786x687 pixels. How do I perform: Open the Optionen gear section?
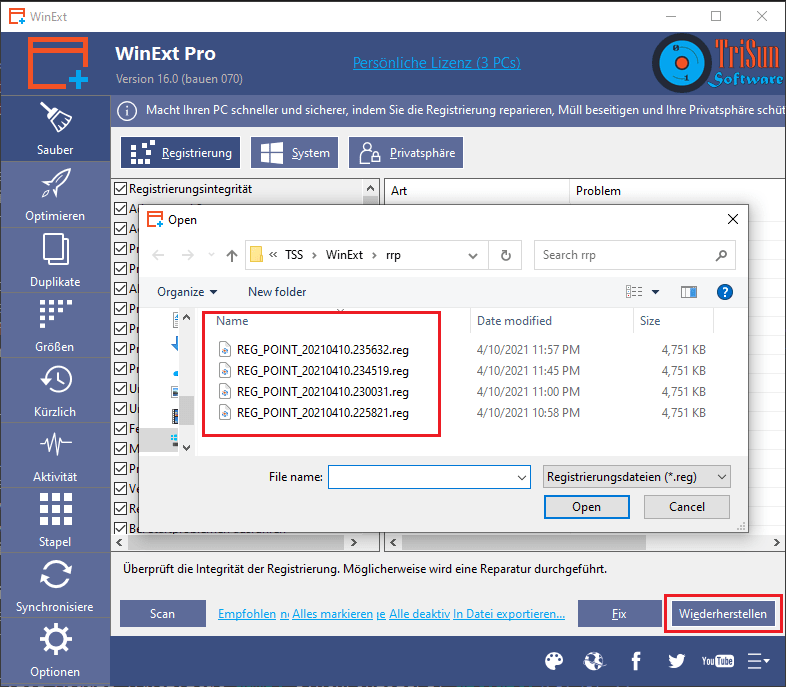(55, 651)
